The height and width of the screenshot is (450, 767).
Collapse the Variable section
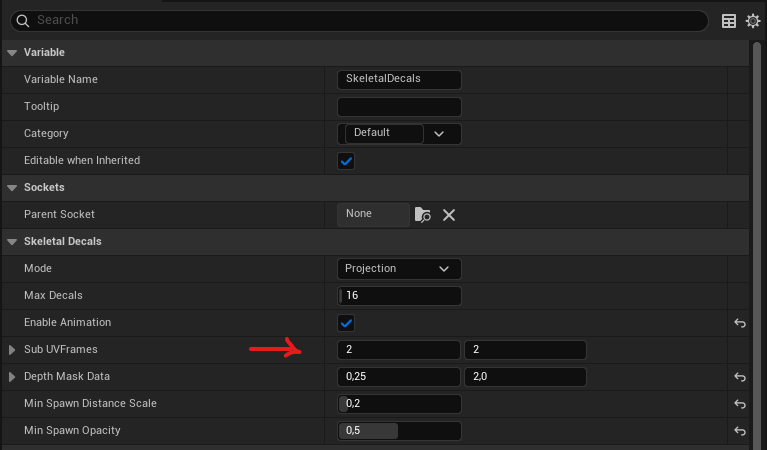pyautogui.click(x=12, y=53)
